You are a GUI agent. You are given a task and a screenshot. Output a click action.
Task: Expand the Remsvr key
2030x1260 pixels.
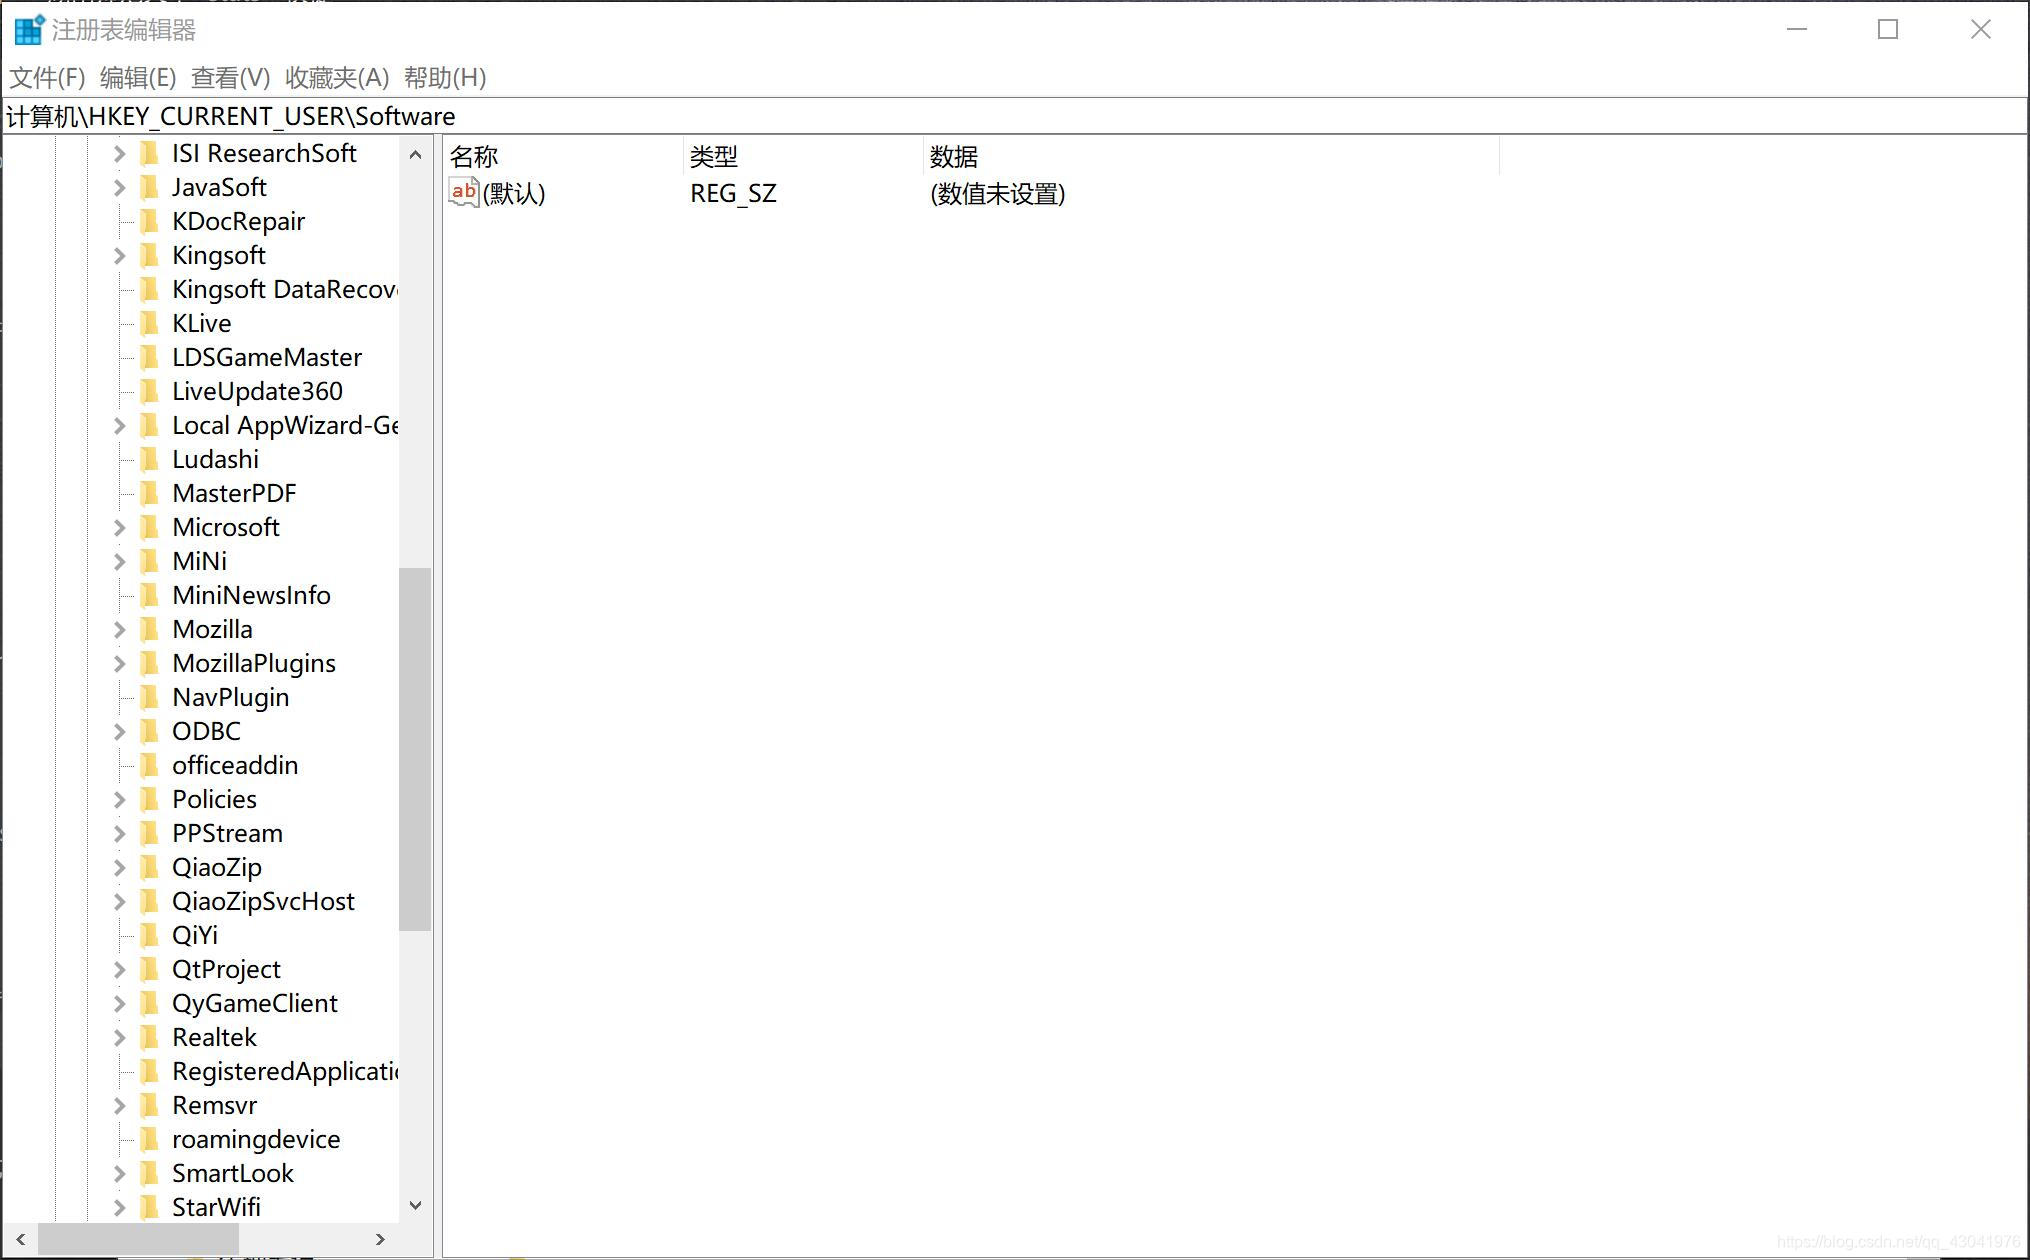[x=119, y=1106]
